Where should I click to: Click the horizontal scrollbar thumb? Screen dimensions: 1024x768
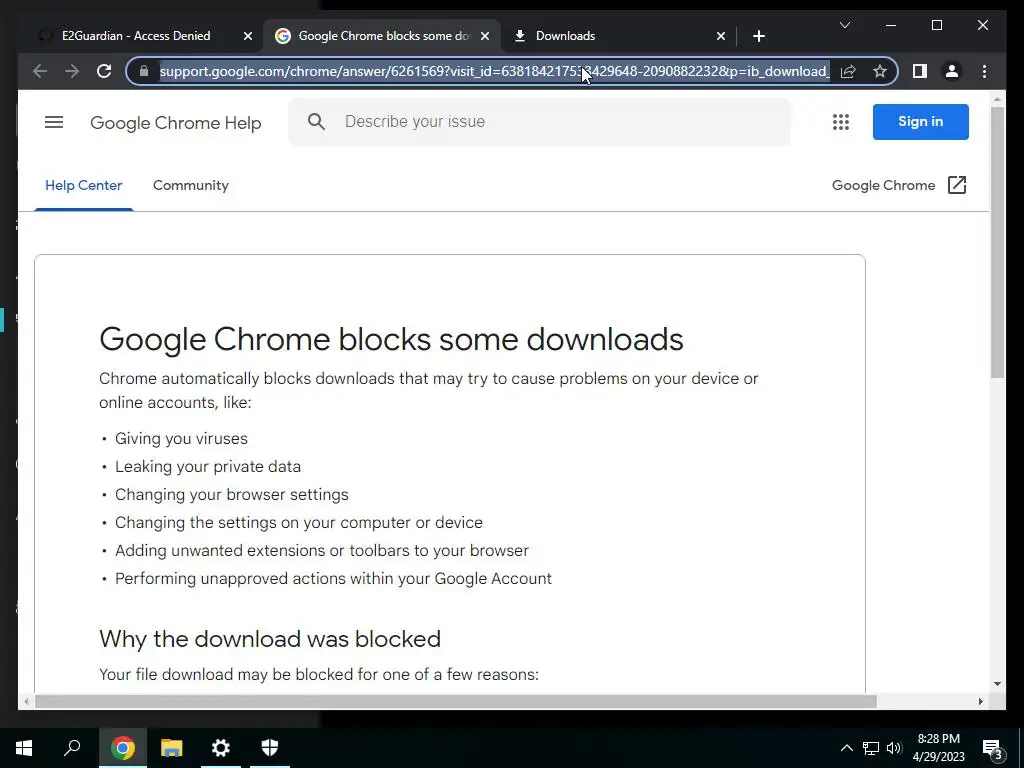455,701
